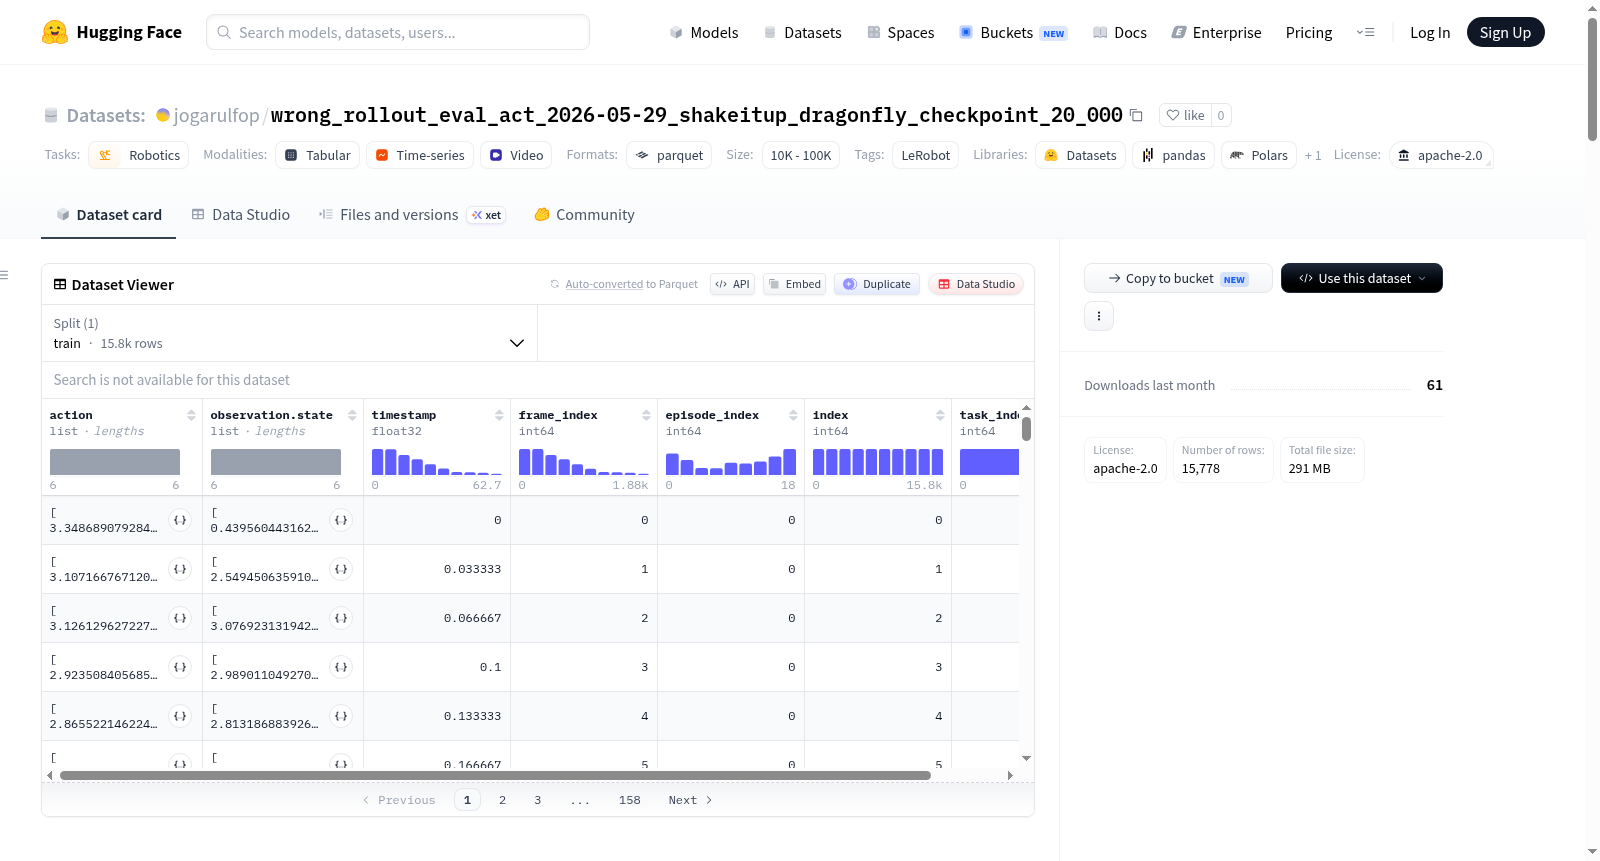Copy dataset name with clipboard icon
Screen dimensions: 1600x861
click(x=1136, y=115)
